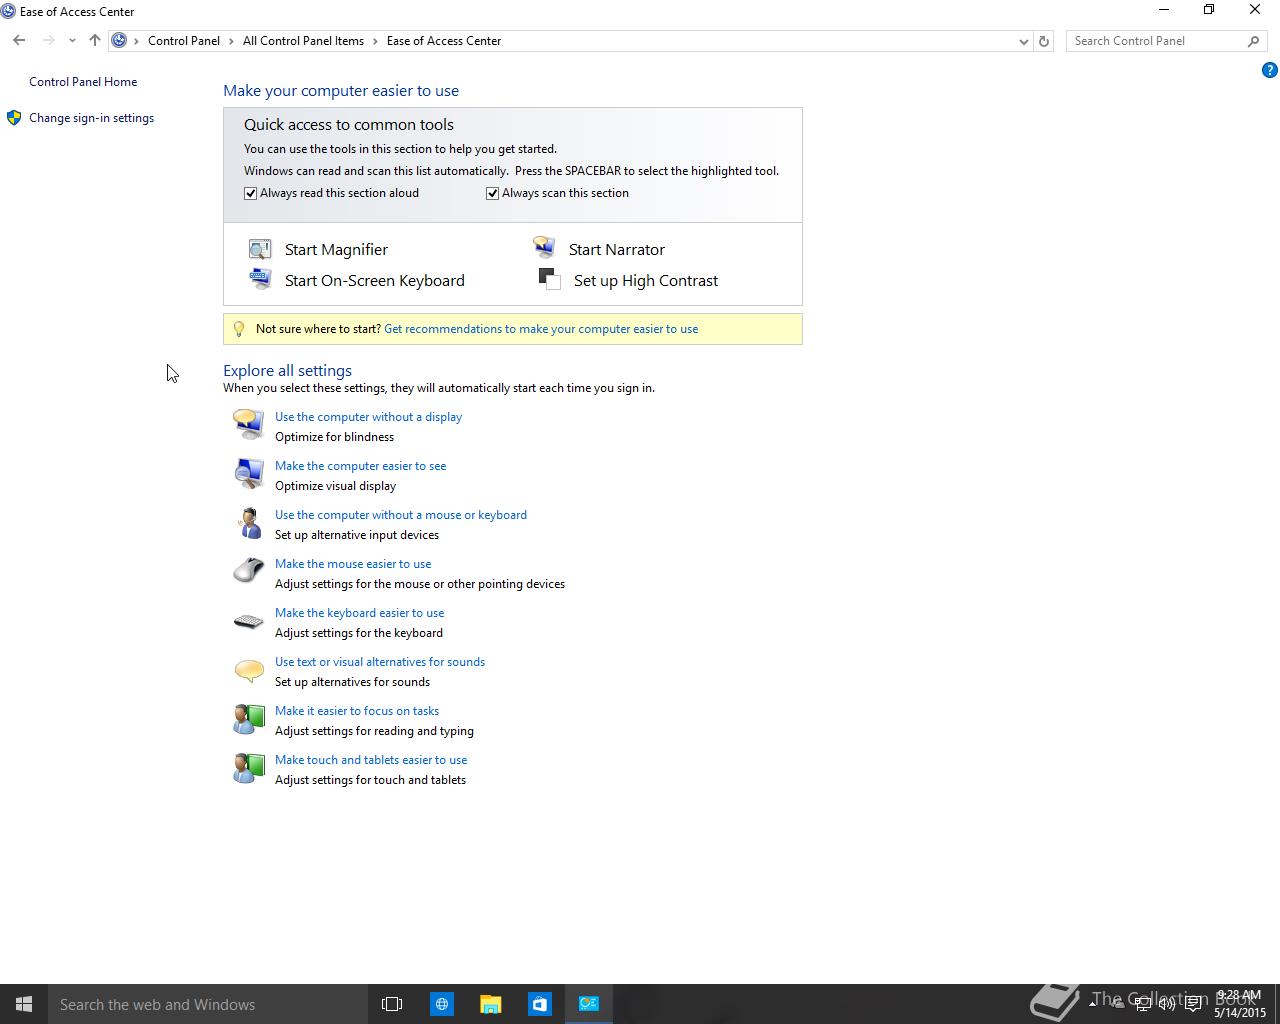1280x1024 pixels.
Task: Open Use text or visual alternatives for sounds
Action: (x=380, y=662)
